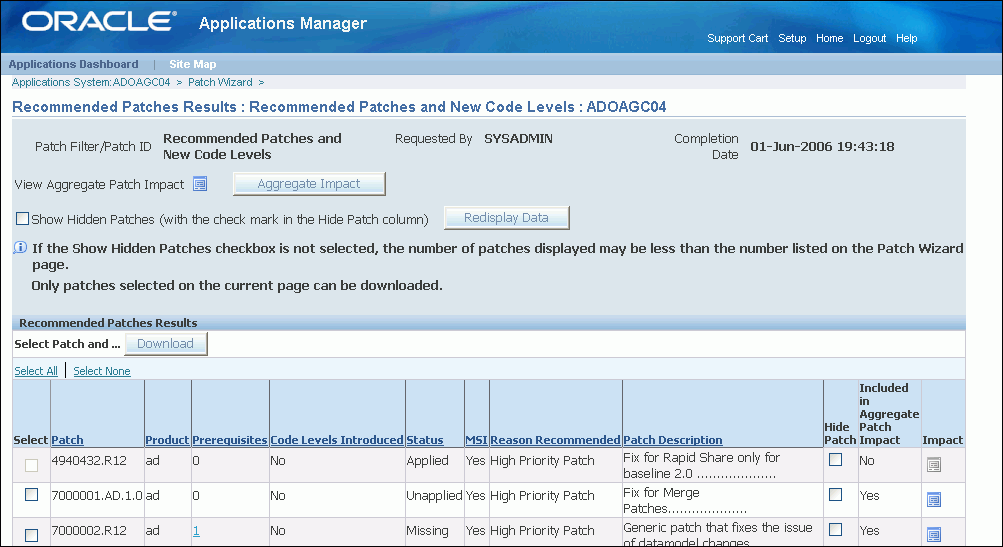Viewport: 1003px width, 547px height.
Task: Click the Aggregate Impact button
Action: (309, 184)
